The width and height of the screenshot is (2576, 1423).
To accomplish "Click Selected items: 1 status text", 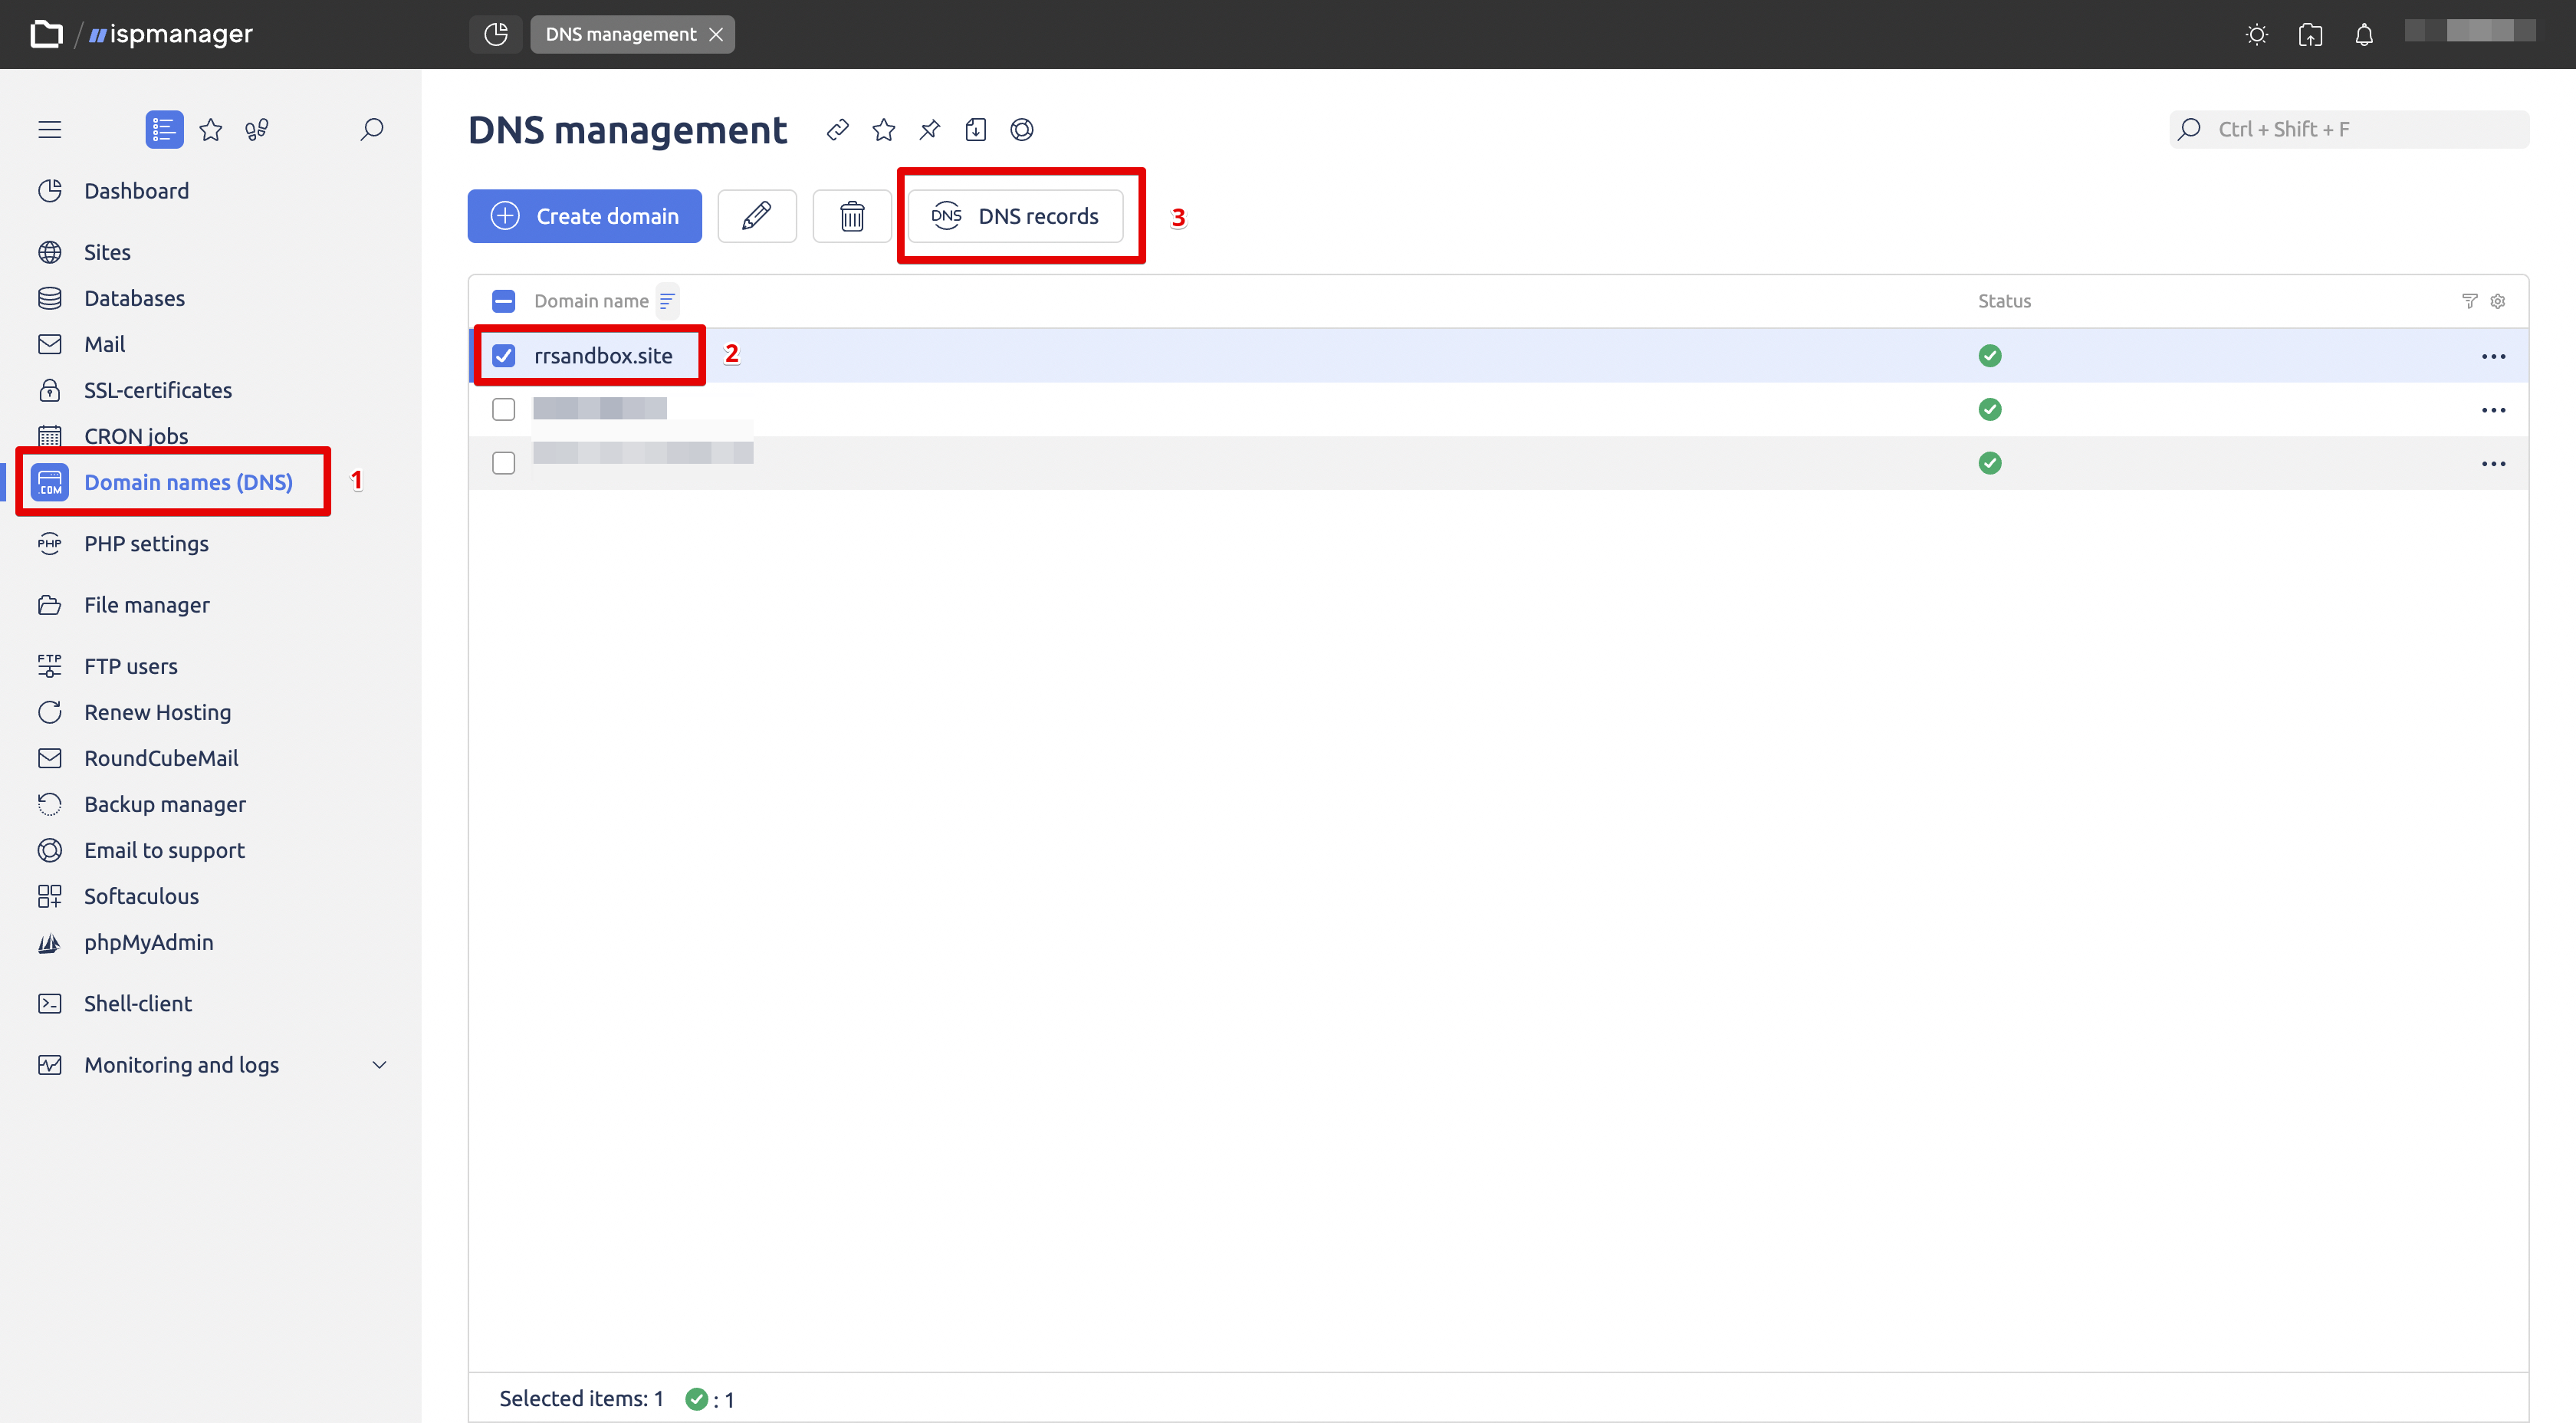I will click(581, 1398).
